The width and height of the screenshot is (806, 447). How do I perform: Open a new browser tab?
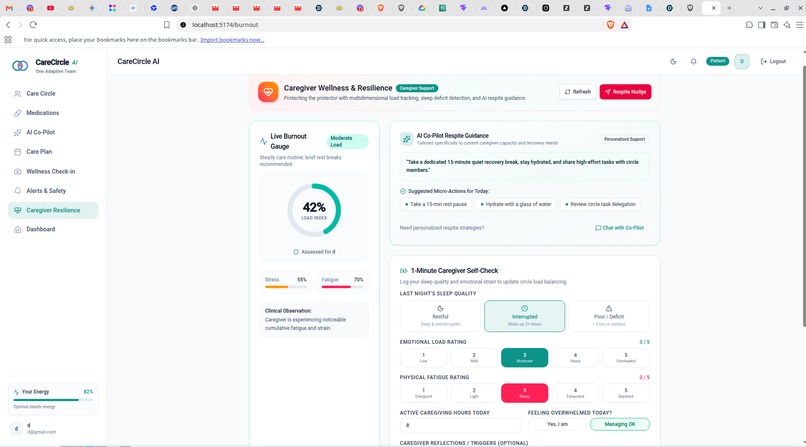coord(729,8)
